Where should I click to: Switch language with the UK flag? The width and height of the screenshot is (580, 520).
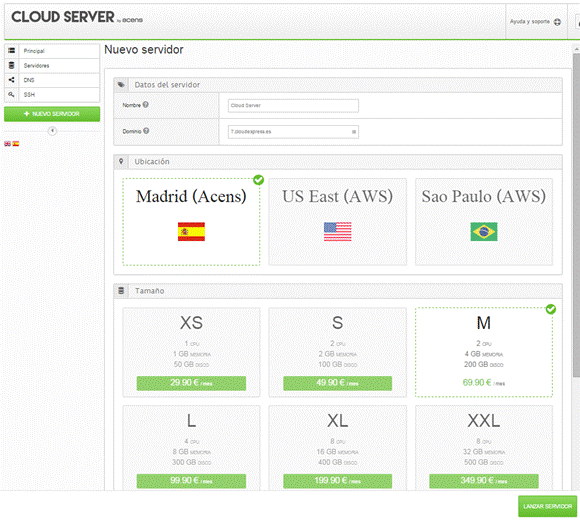point(7,144)
